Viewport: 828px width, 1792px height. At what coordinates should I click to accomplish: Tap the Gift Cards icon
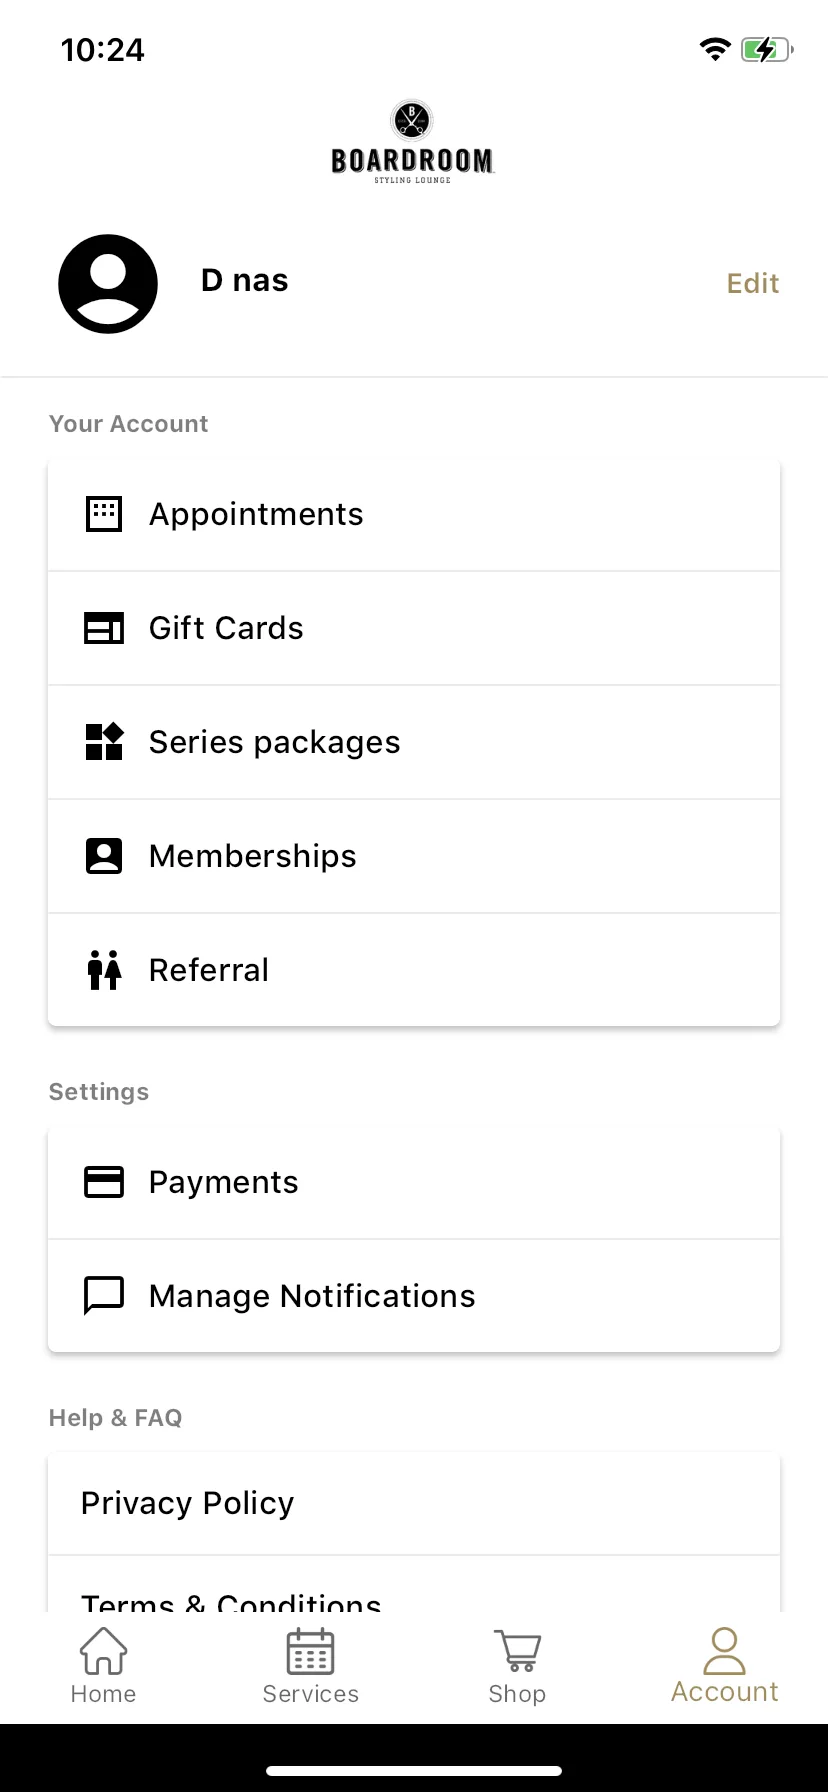104,628
